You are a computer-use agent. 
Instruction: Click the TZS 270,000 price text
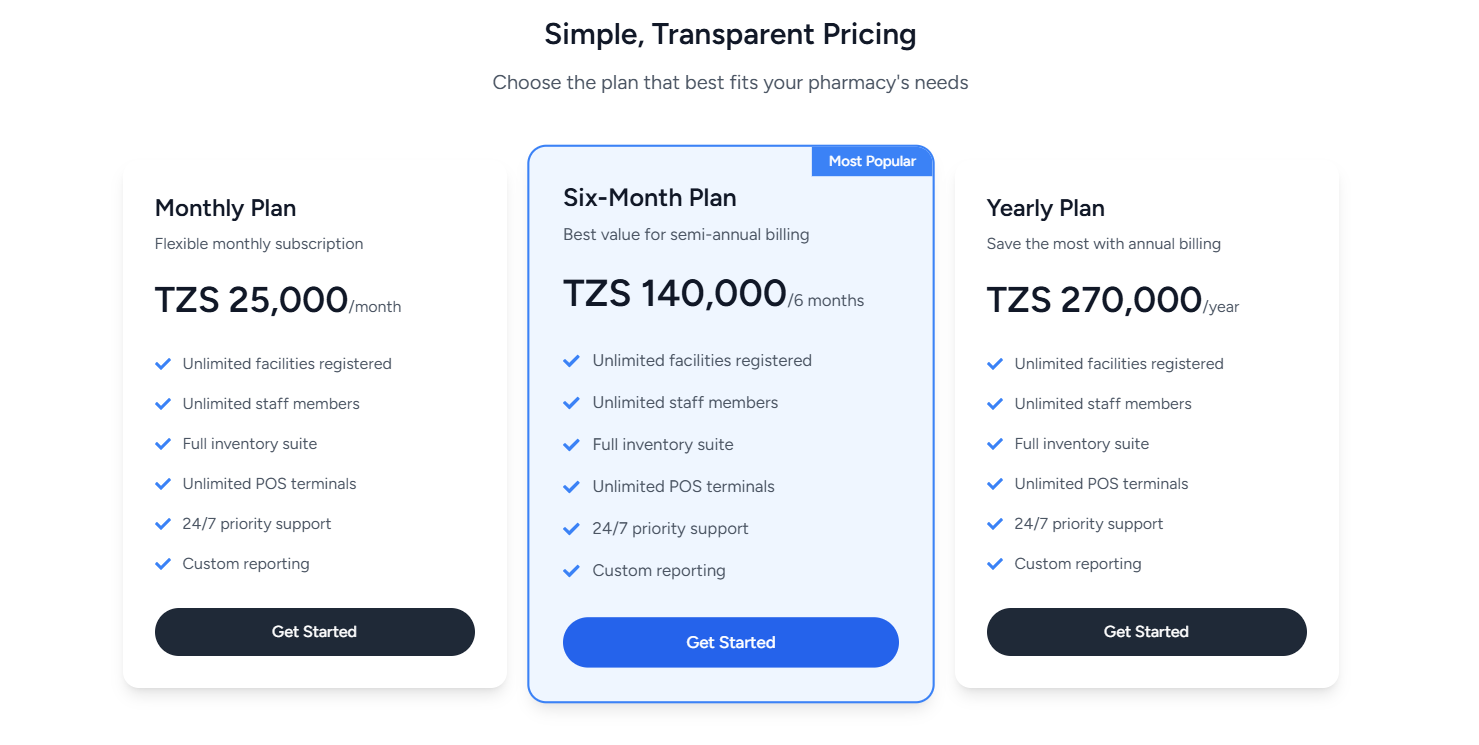1094,300
